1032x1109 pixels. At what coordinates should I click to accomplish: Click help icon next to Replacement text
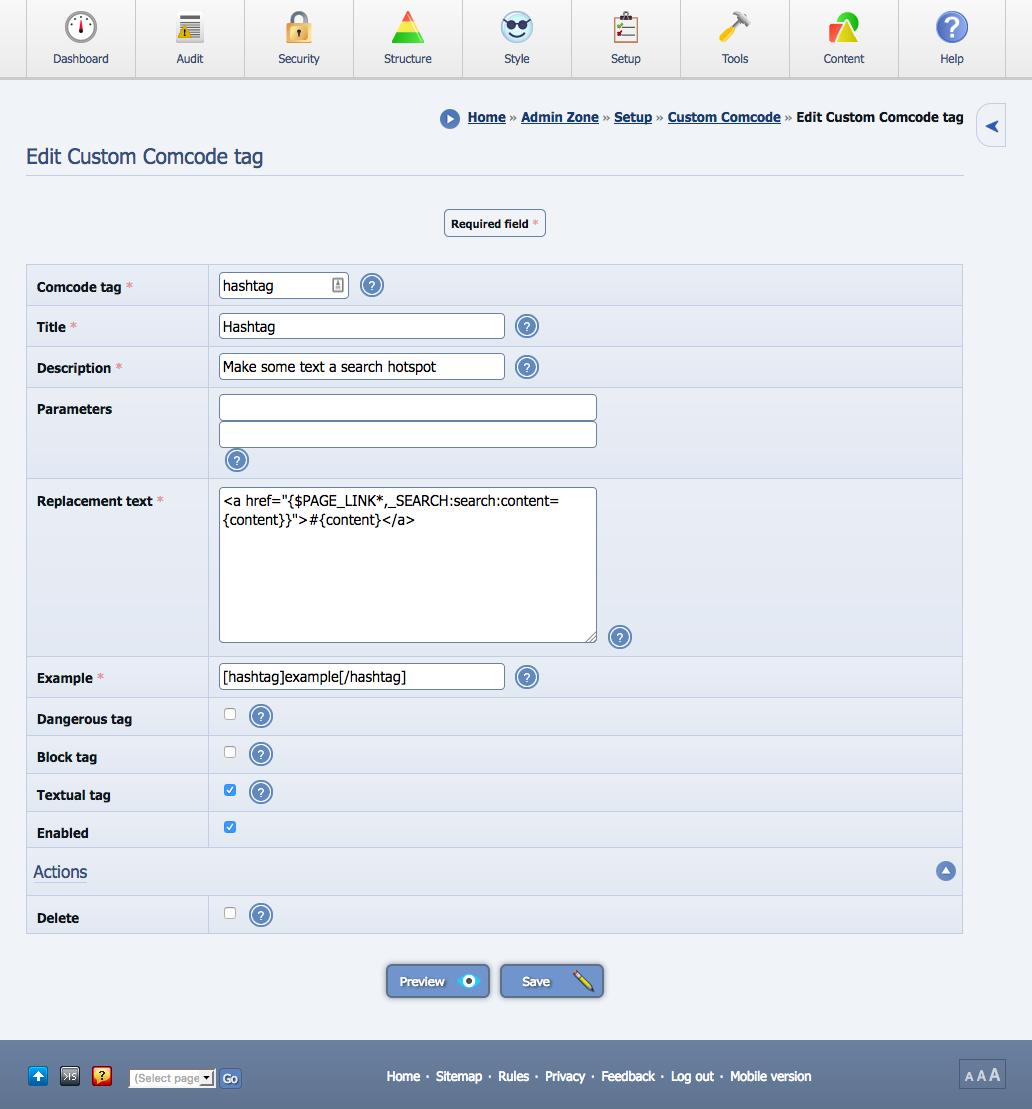(x=620, y=637)
